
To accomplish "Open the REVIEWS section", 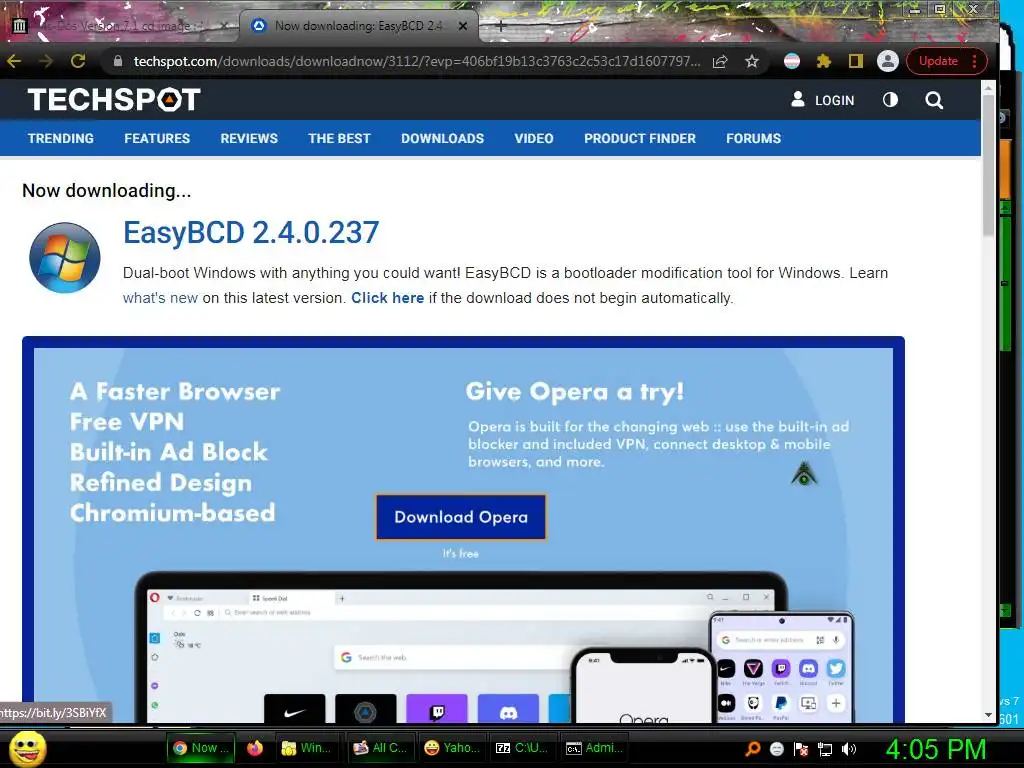I will point(249,138).
